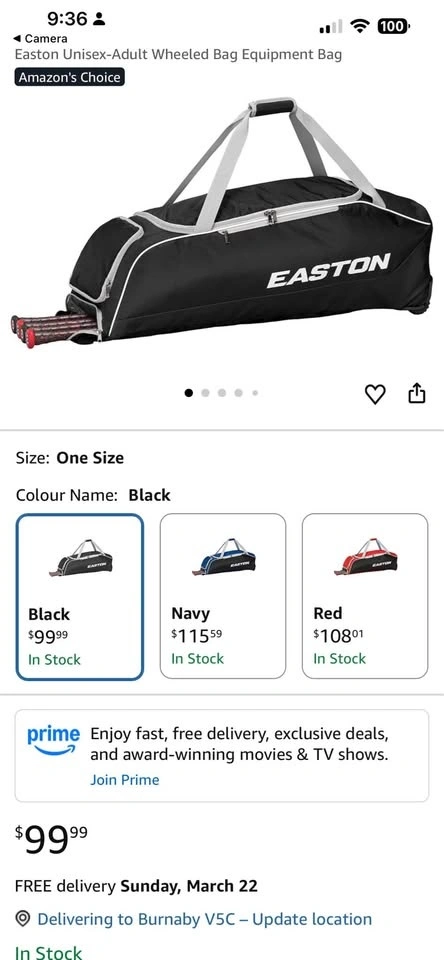Jump to the third image dot
This screenshot has height=960, width=444.
pos(222,393)
